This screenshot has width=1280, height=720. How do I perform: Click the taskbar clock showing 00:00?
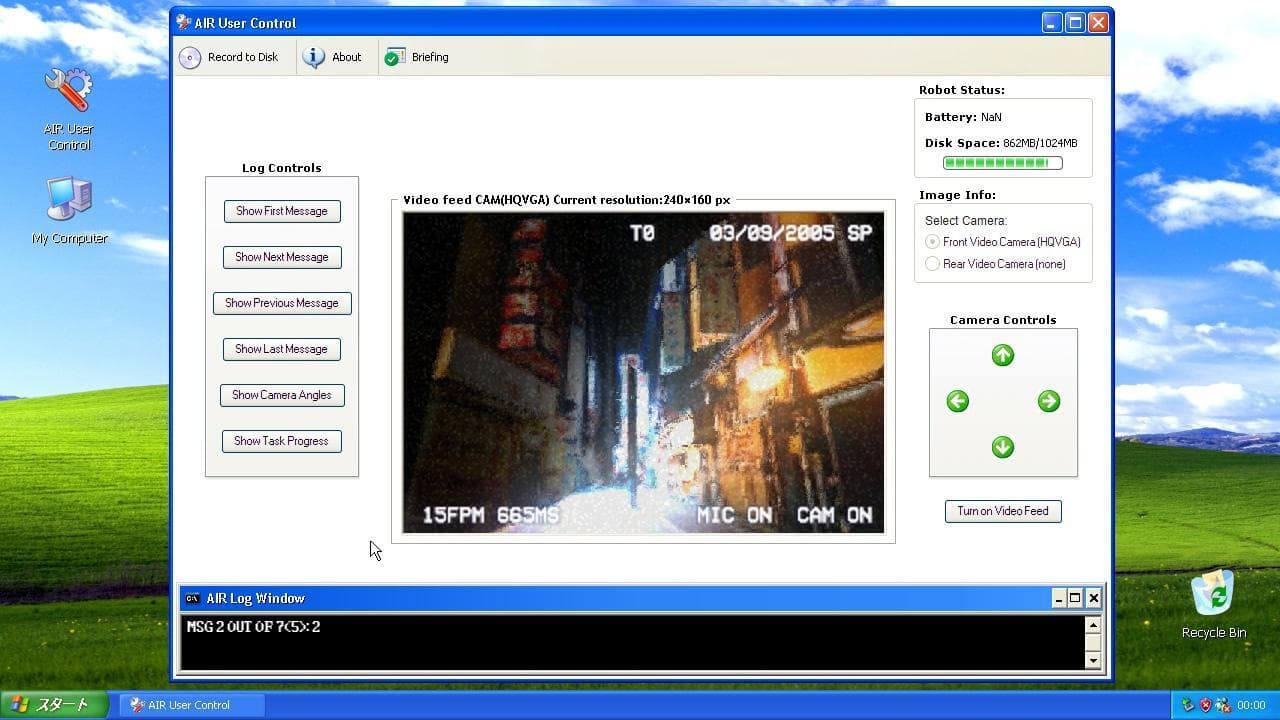1251,705
